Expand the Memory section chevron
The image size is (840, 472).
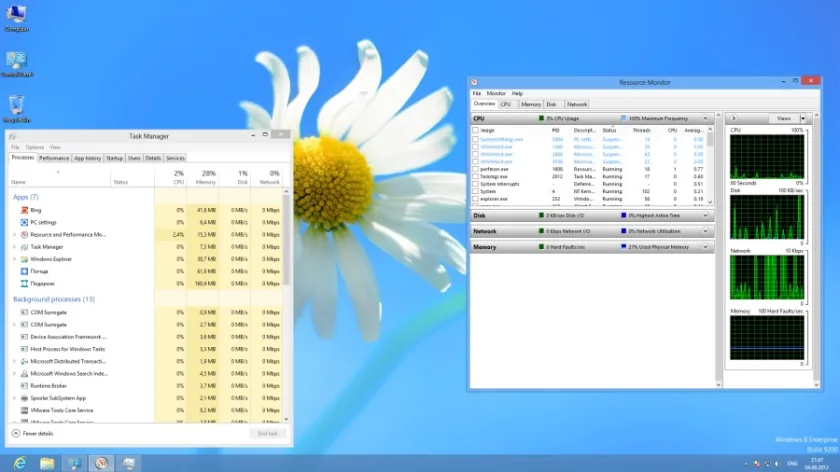click(x=705, y=247)
